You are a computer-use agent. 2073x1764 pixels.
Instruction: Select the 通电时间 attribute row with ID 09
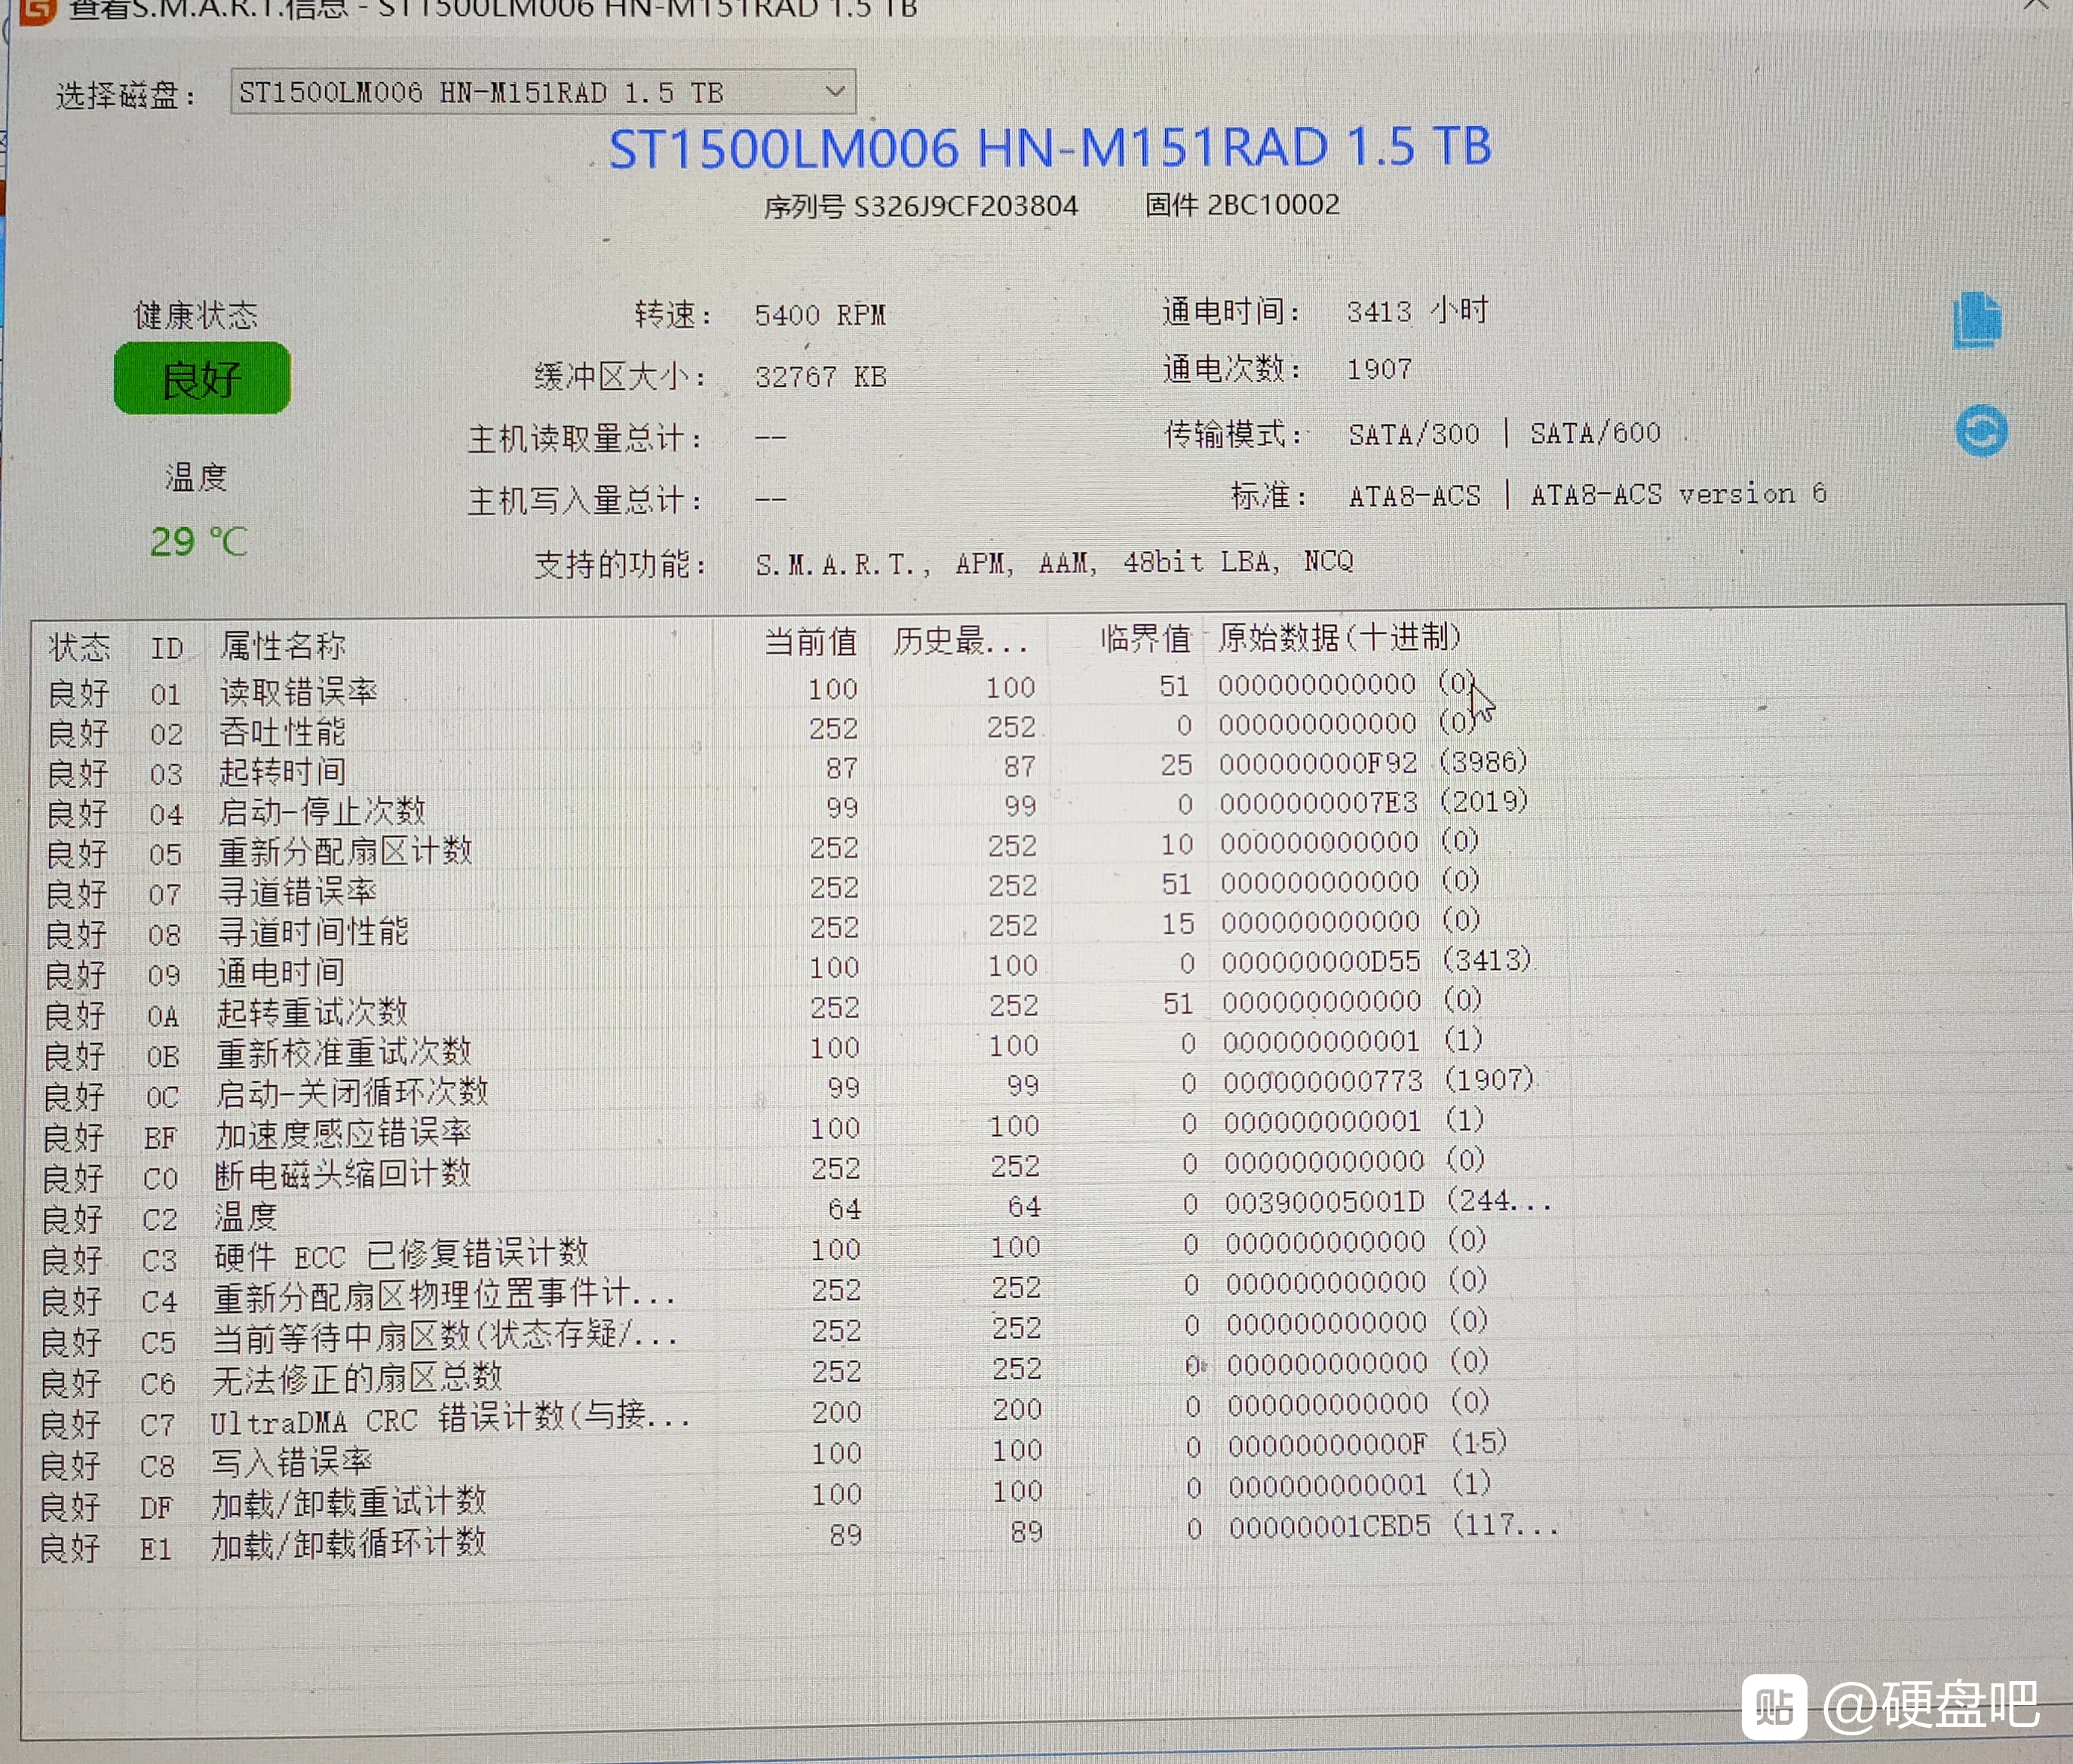(800, 968)
